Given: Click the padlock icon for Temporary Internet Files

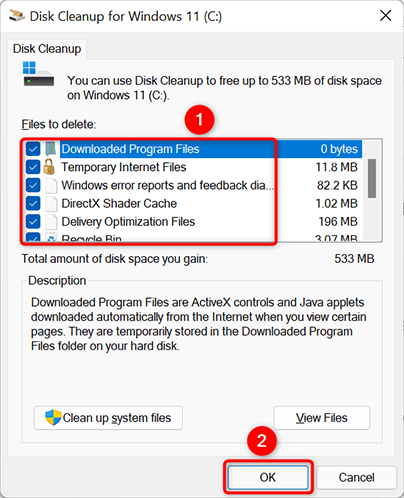Looking at the screenshot, I should click(x=49, y=167).
